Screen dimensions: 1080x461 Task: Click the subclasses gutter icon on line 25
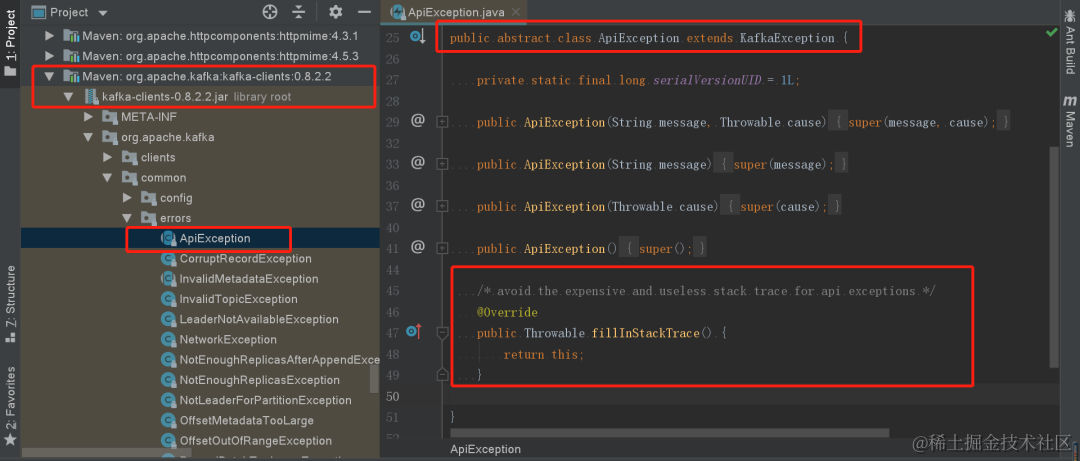418,37
